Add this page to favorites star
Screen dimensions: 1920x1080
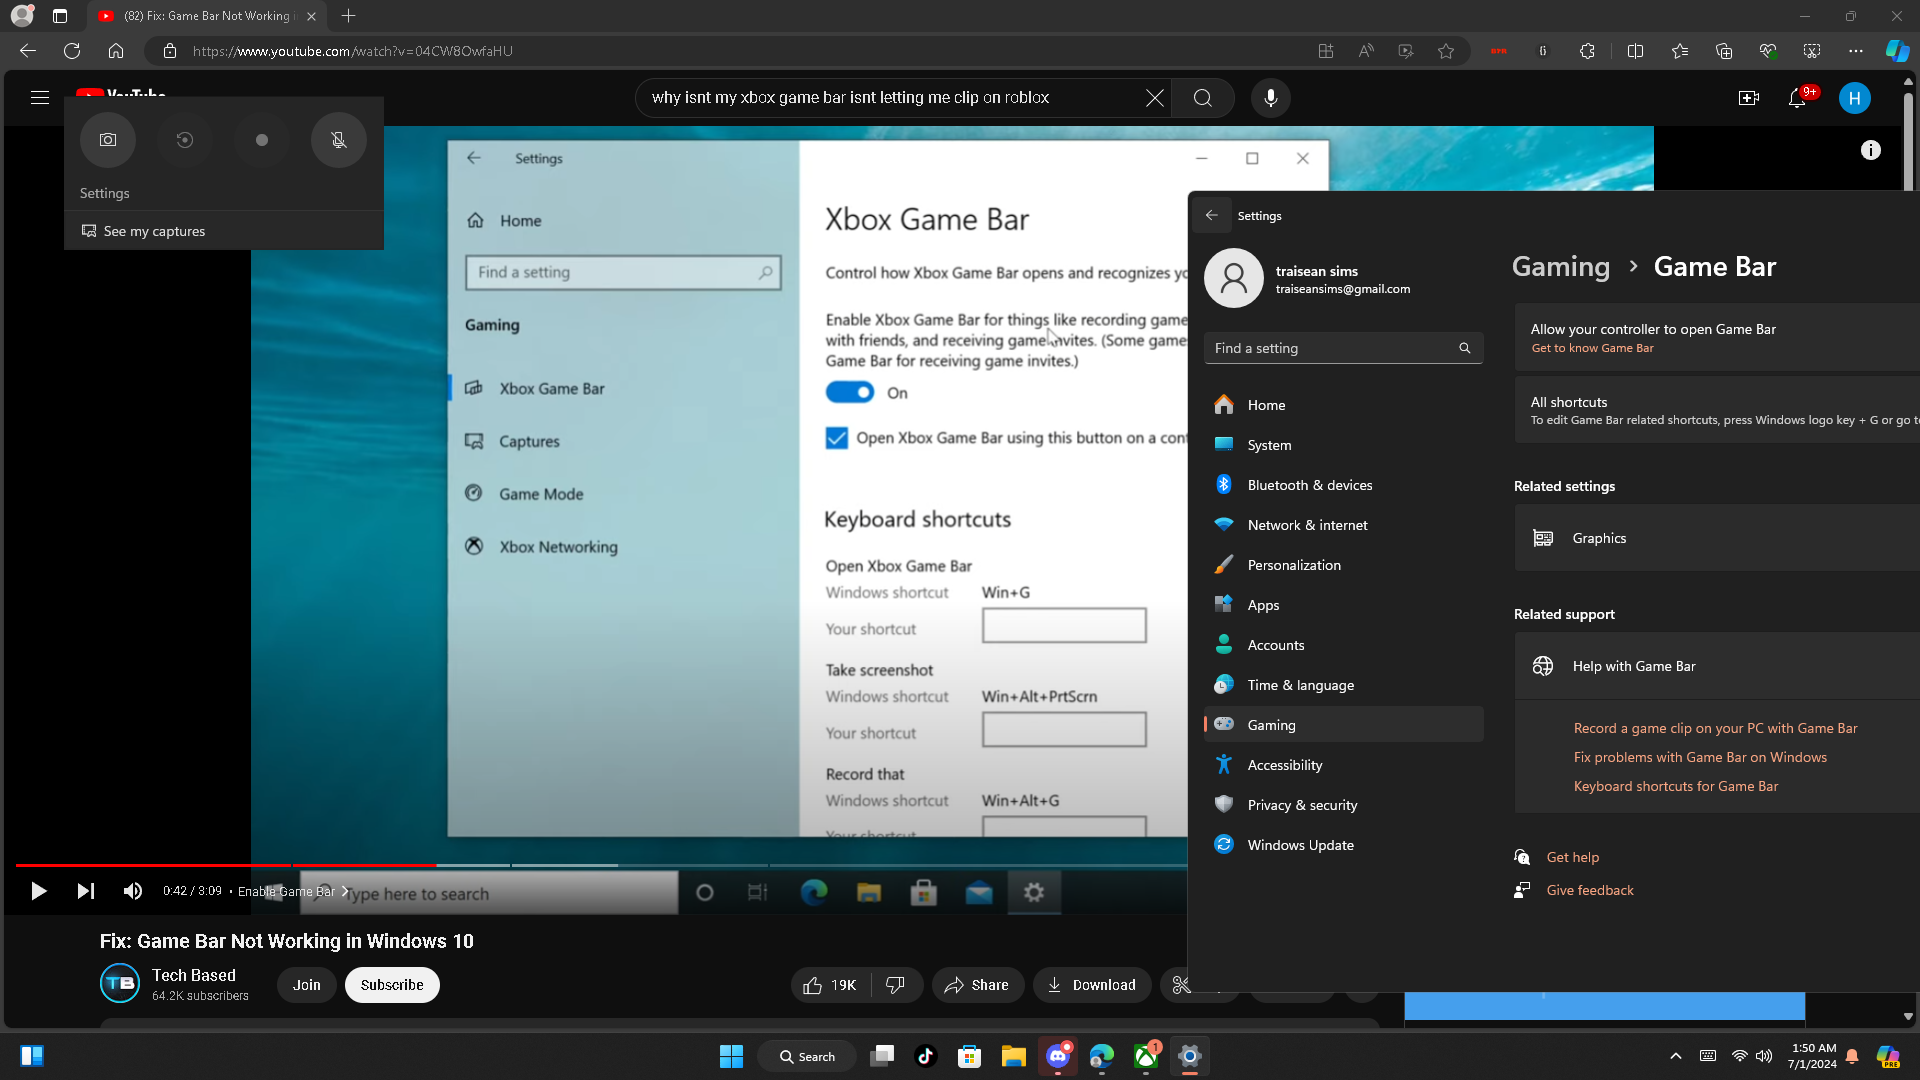coord(1446,51)
